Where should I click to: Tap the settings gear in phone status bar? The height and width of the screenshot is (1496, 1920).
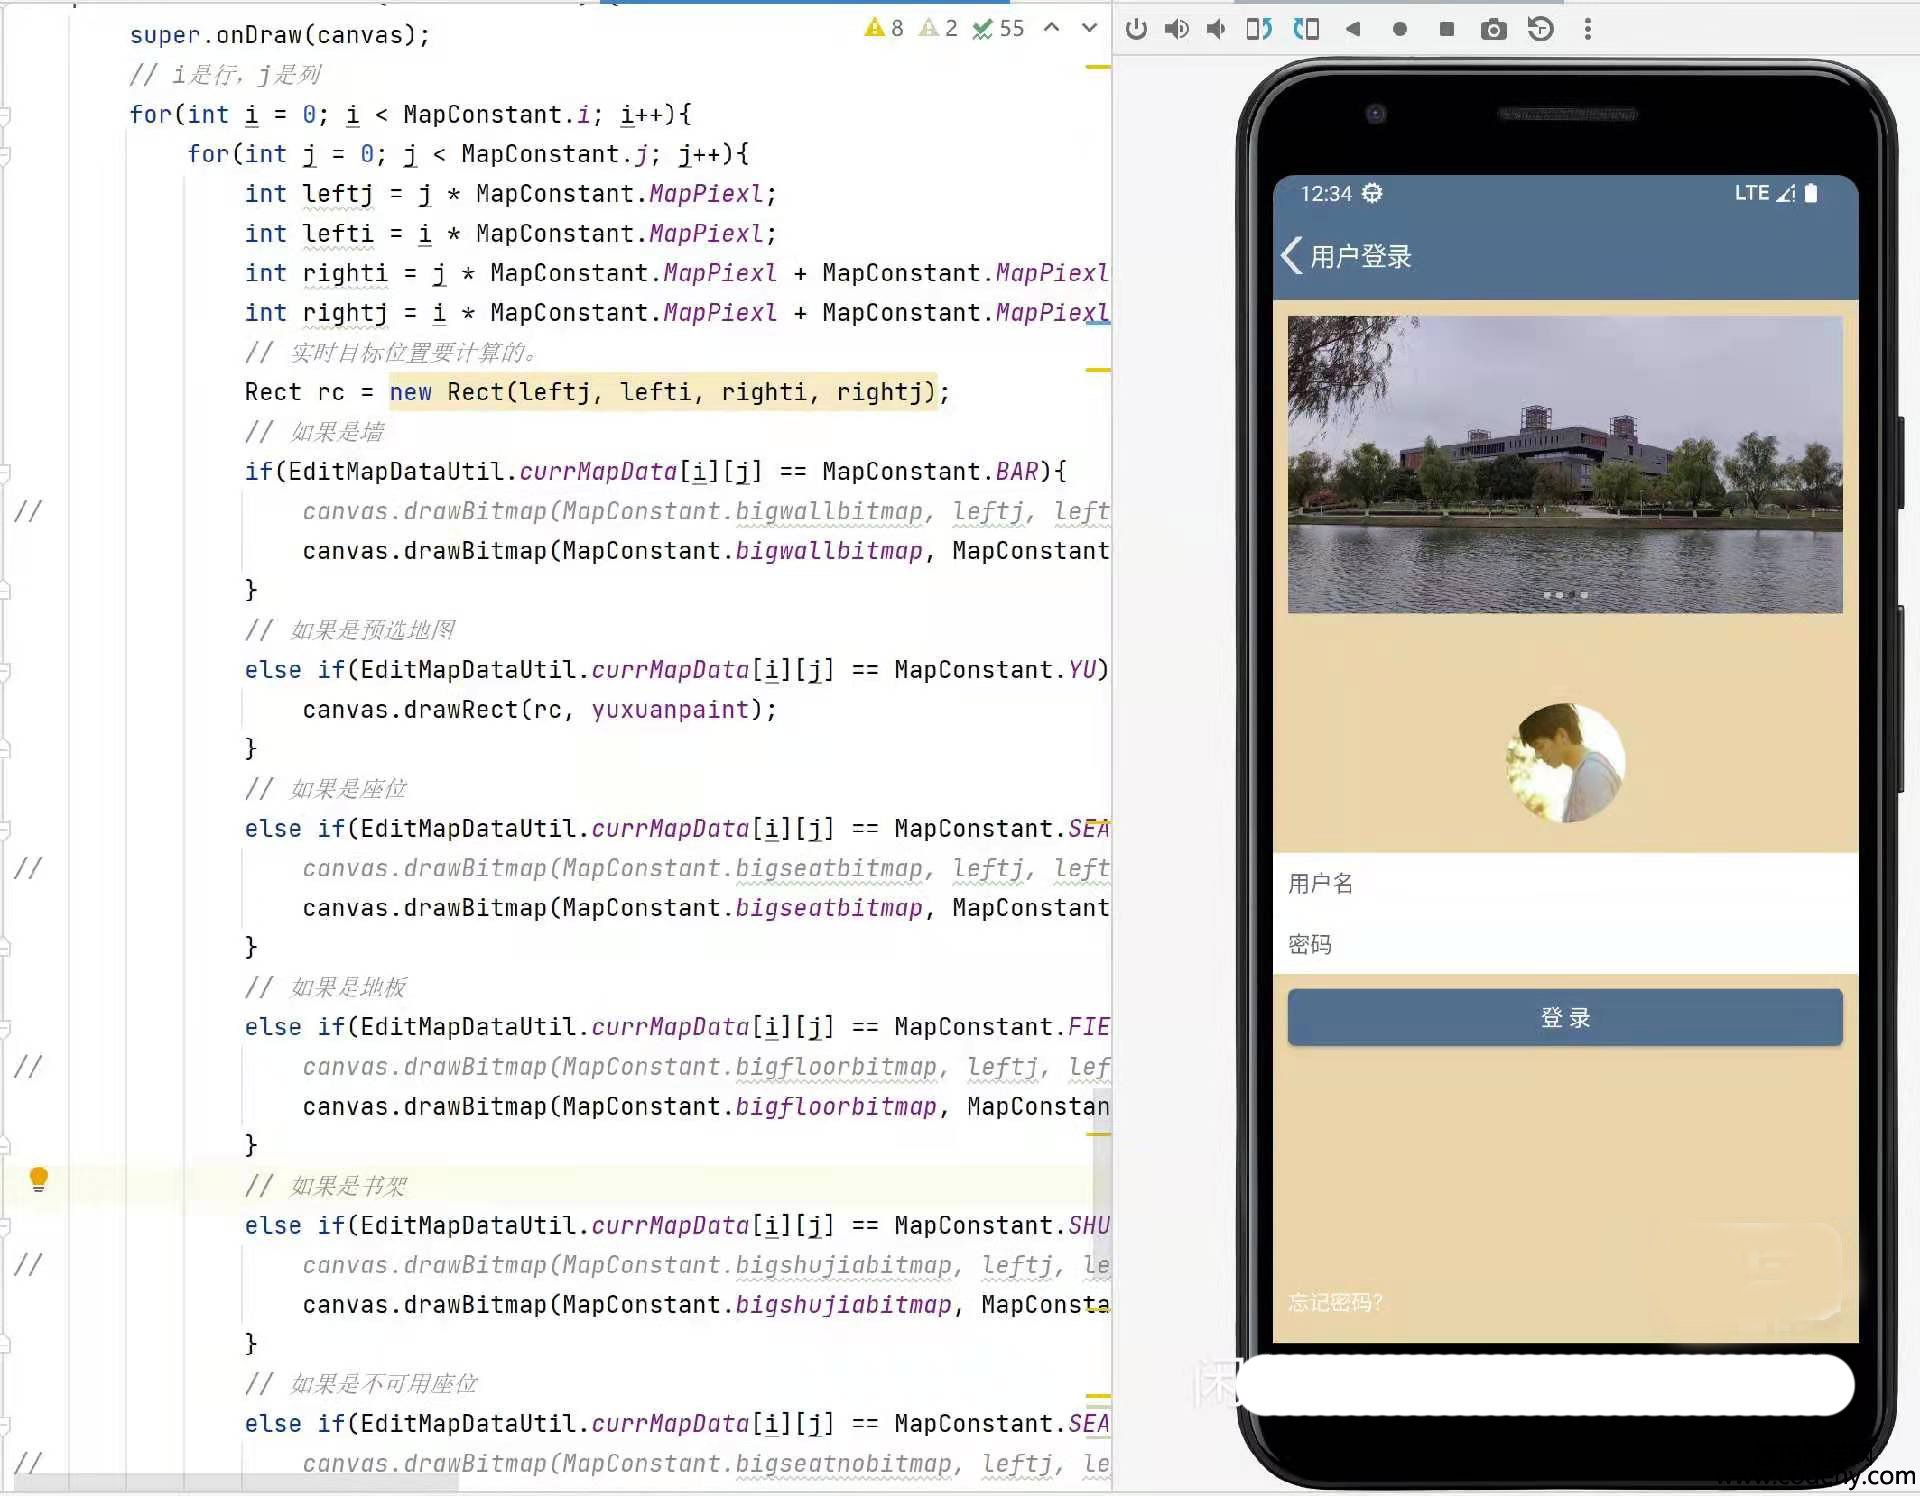pos(1373,193)
